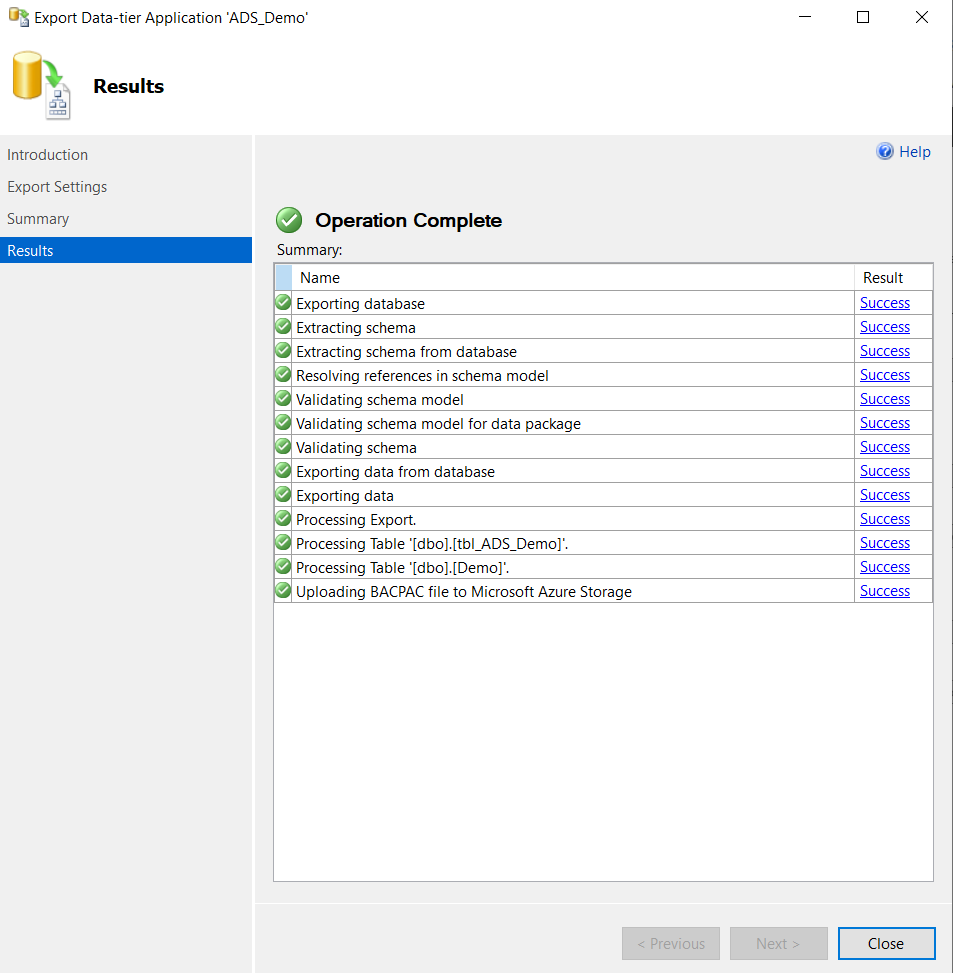Close the window using title bar X
The height and width of the screenshot is (973, 953).
pyautogui.click(x=921, y=17)
